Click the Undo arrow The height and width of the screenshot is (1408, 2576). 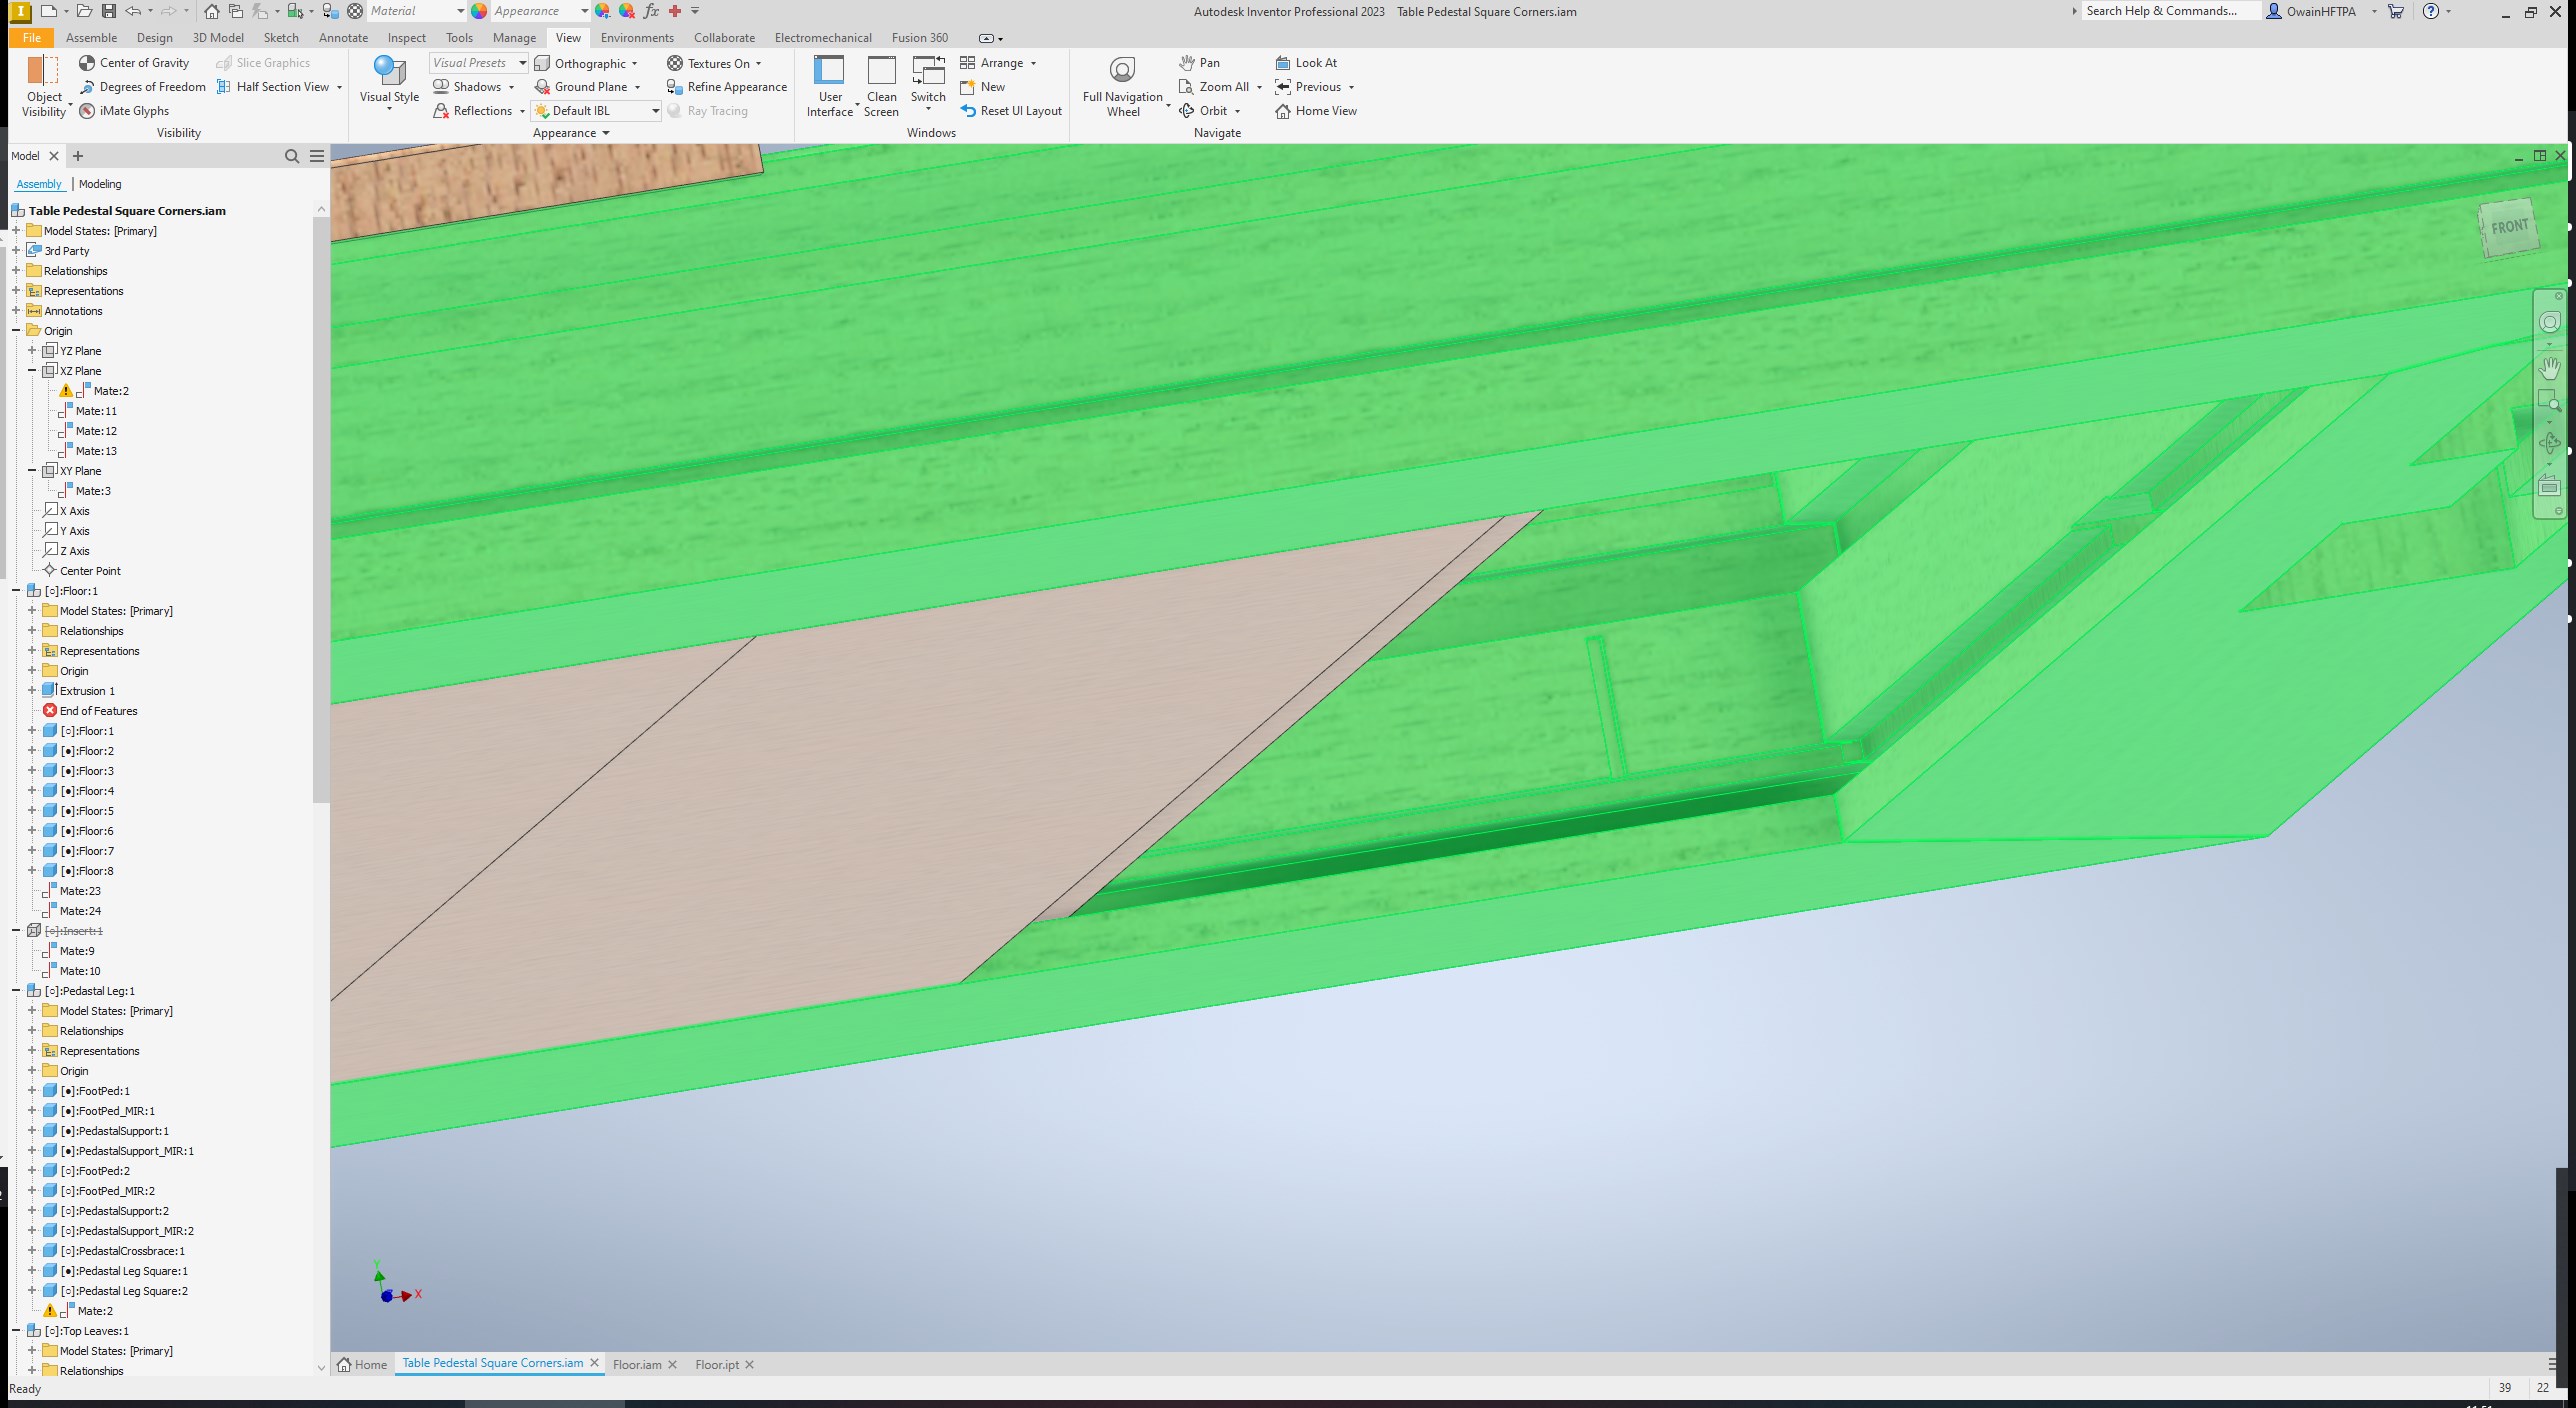click(x=133, y=11)
